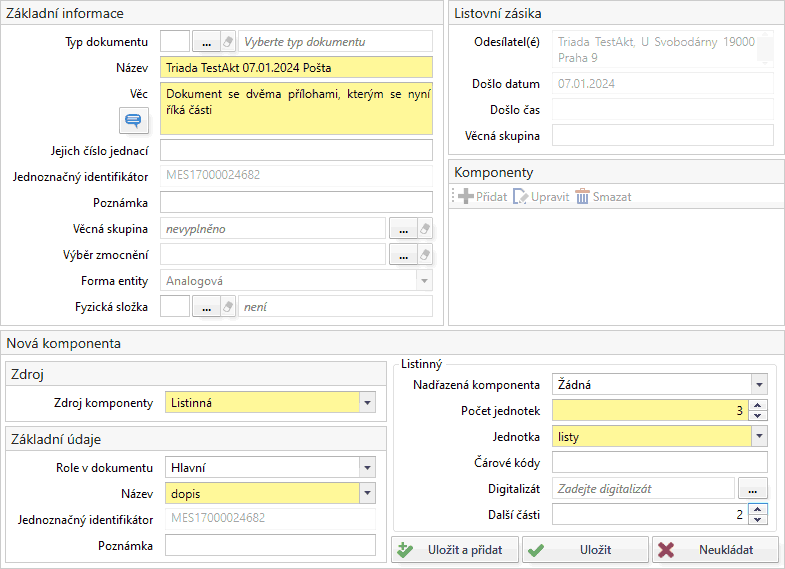785x569 pixels.
Task: Click the eraser icon next to Fyzická složka
Action: (x=228, y=307)
